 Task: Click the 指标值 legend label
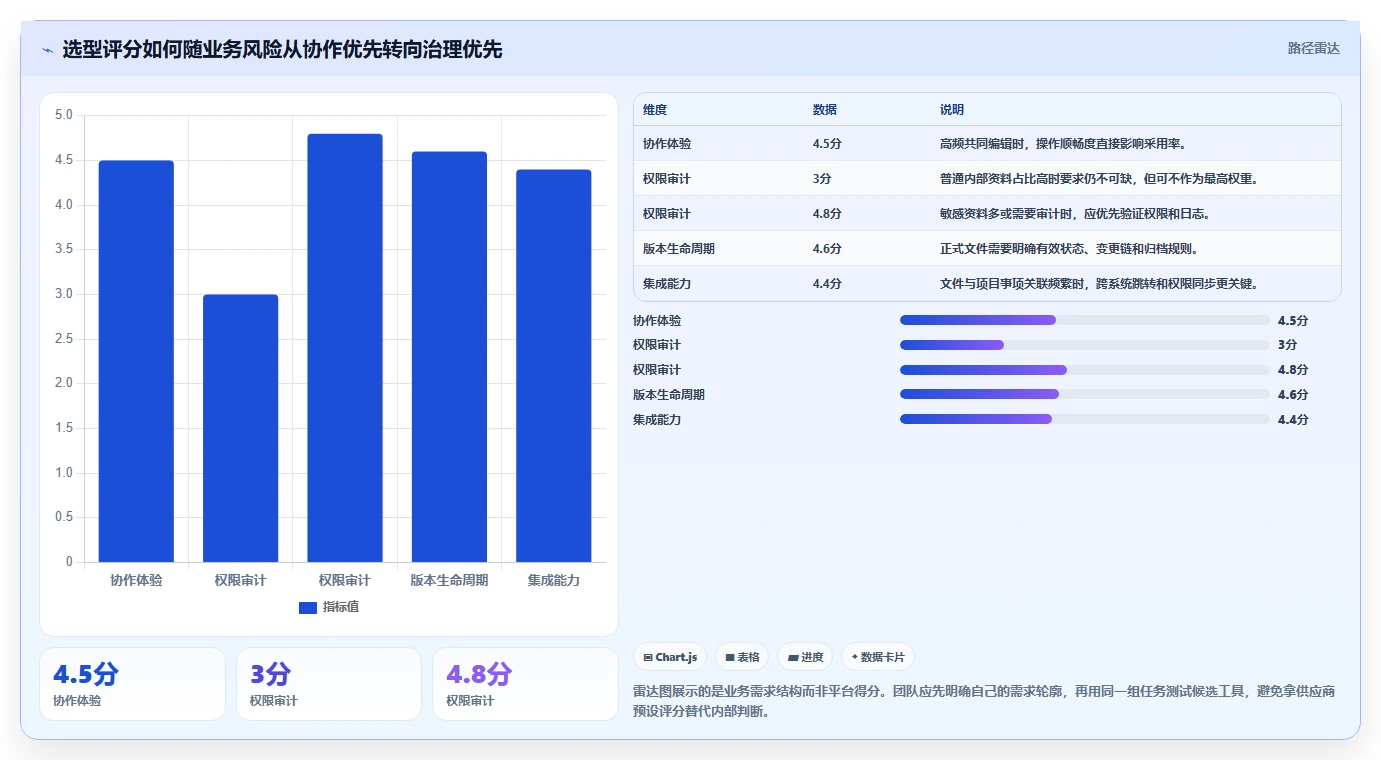coord(341,607)
